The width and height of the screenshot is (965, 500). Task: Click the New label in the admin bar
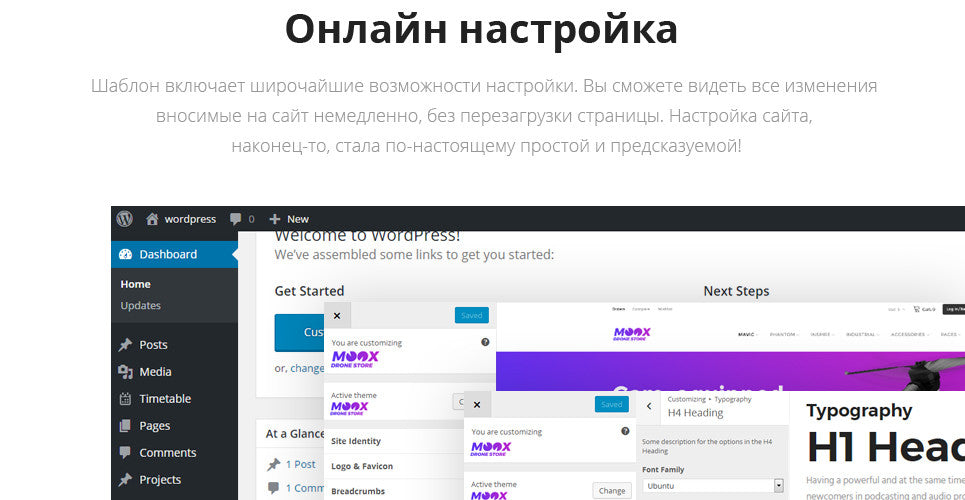pyautogui.click(x=298, y=219)
